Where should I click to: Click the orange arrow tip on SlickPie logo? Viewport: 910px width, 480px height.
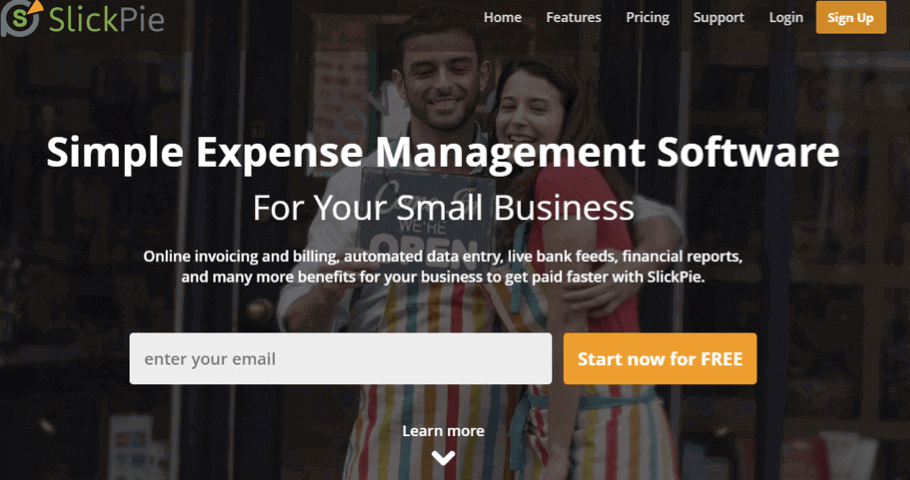(x=34, y=6)
